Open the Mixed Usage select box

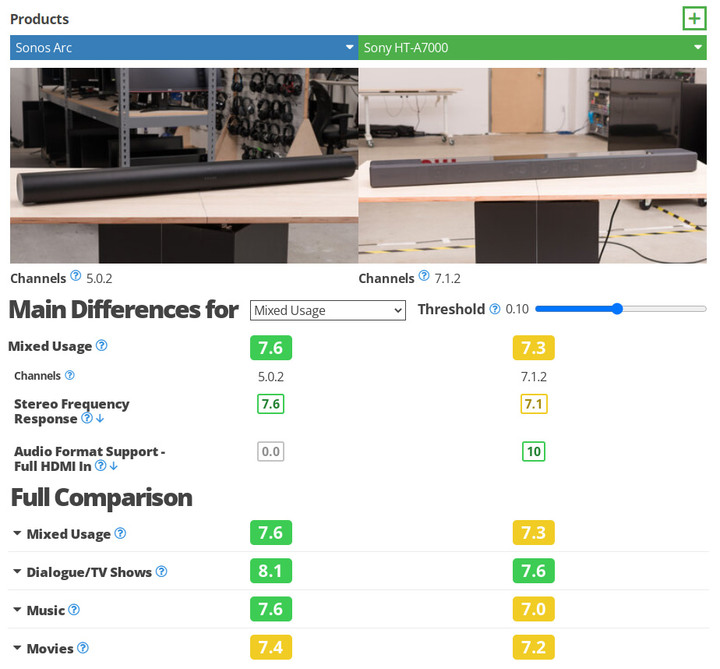tap(328, 310)
